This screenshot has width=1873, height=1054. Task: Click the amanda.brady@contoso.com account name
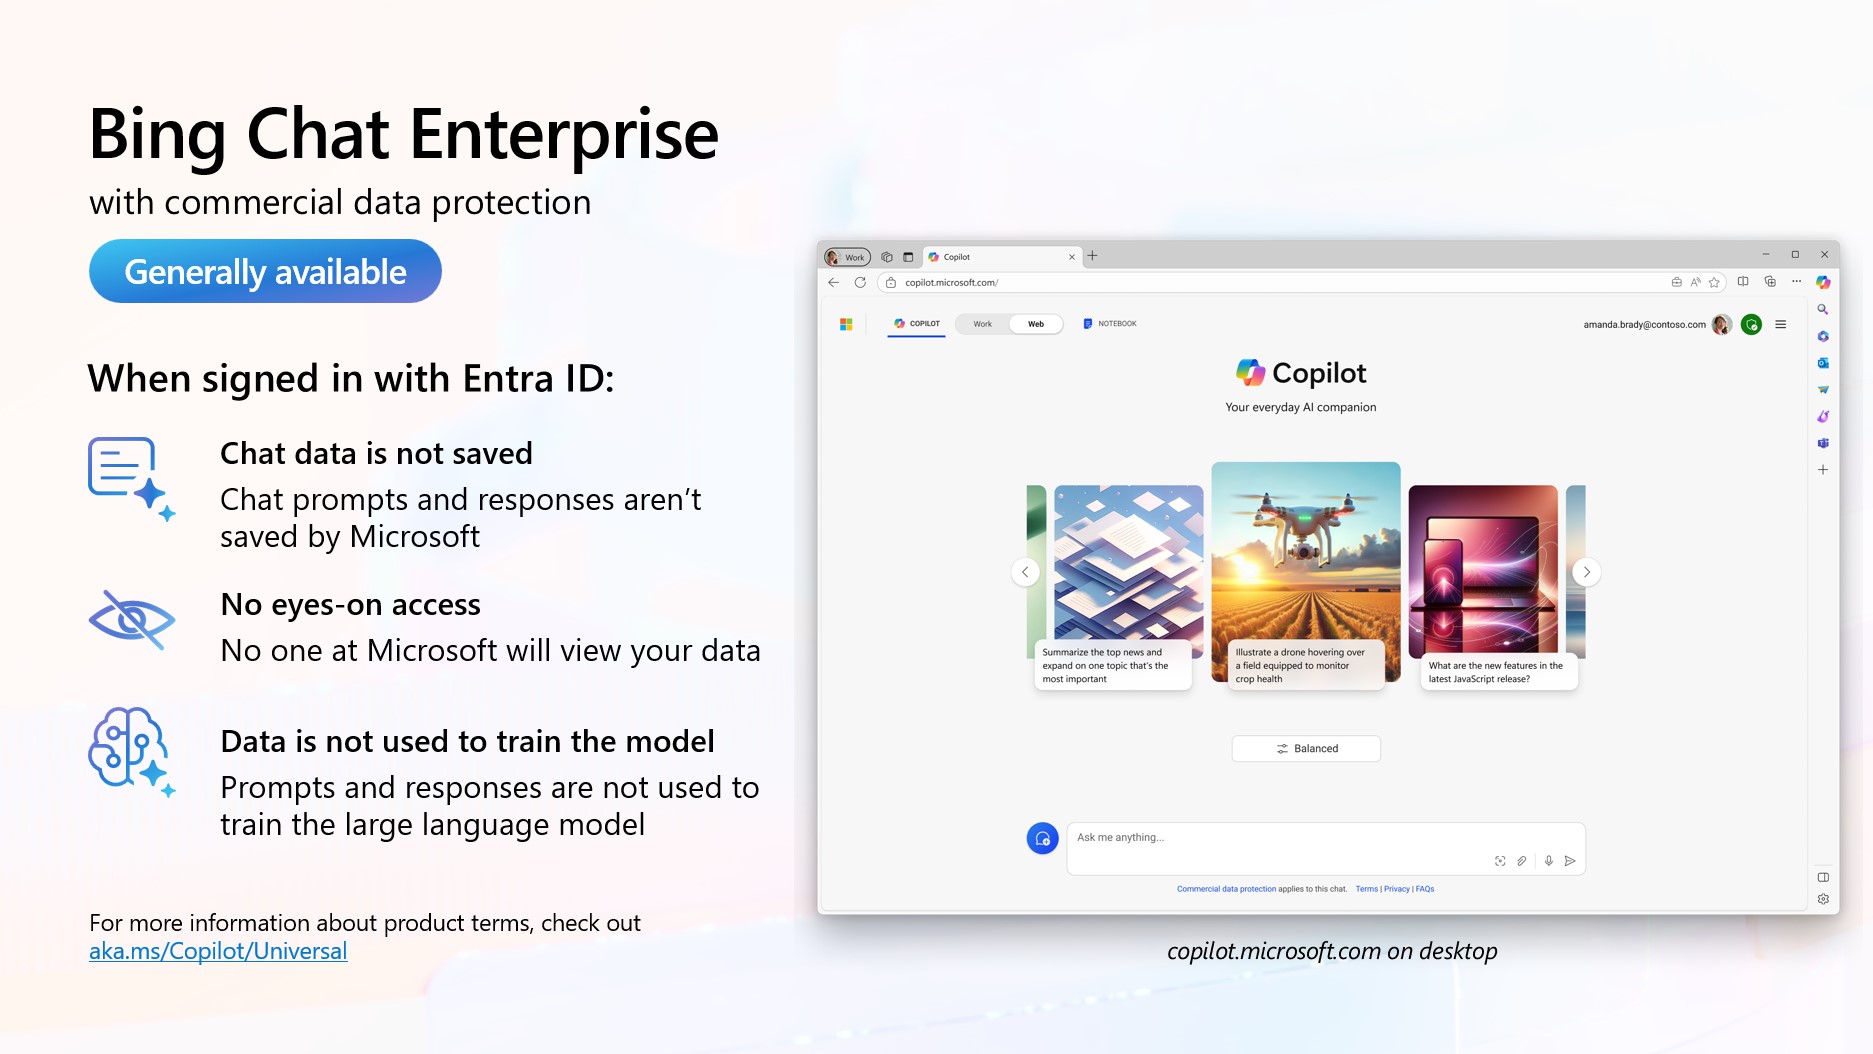pos(1644,325)
